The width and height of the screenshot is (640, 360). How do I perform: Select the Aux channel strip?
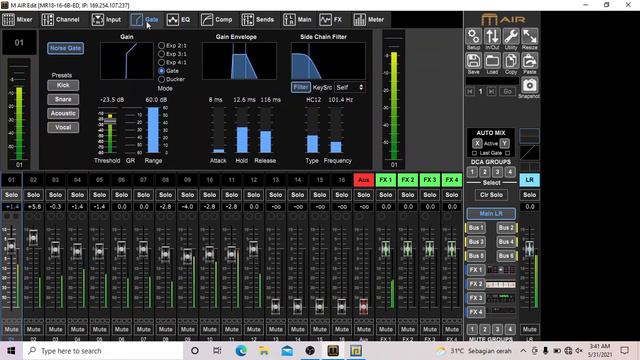pyautogui.click(x=364, y=180)
